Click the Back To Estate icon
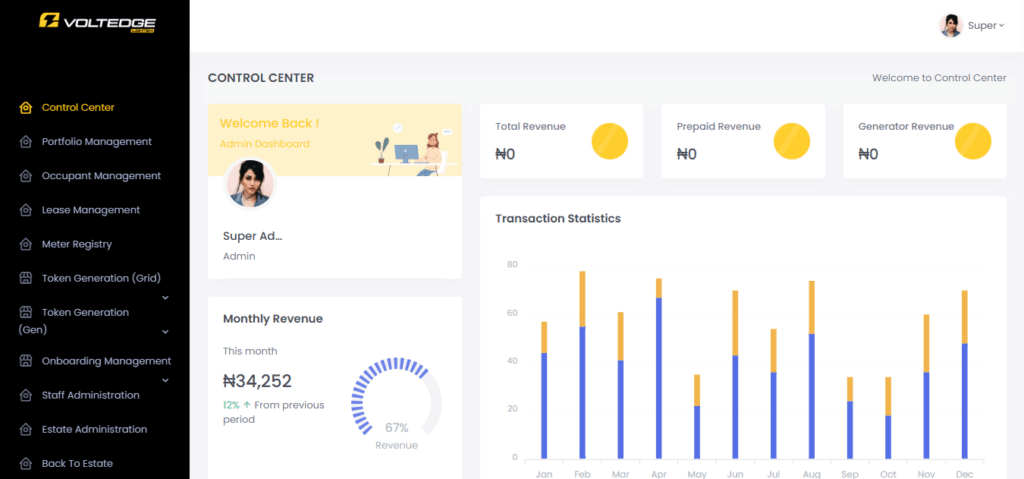The image size is (1024, 479). [x=26, y=463]
